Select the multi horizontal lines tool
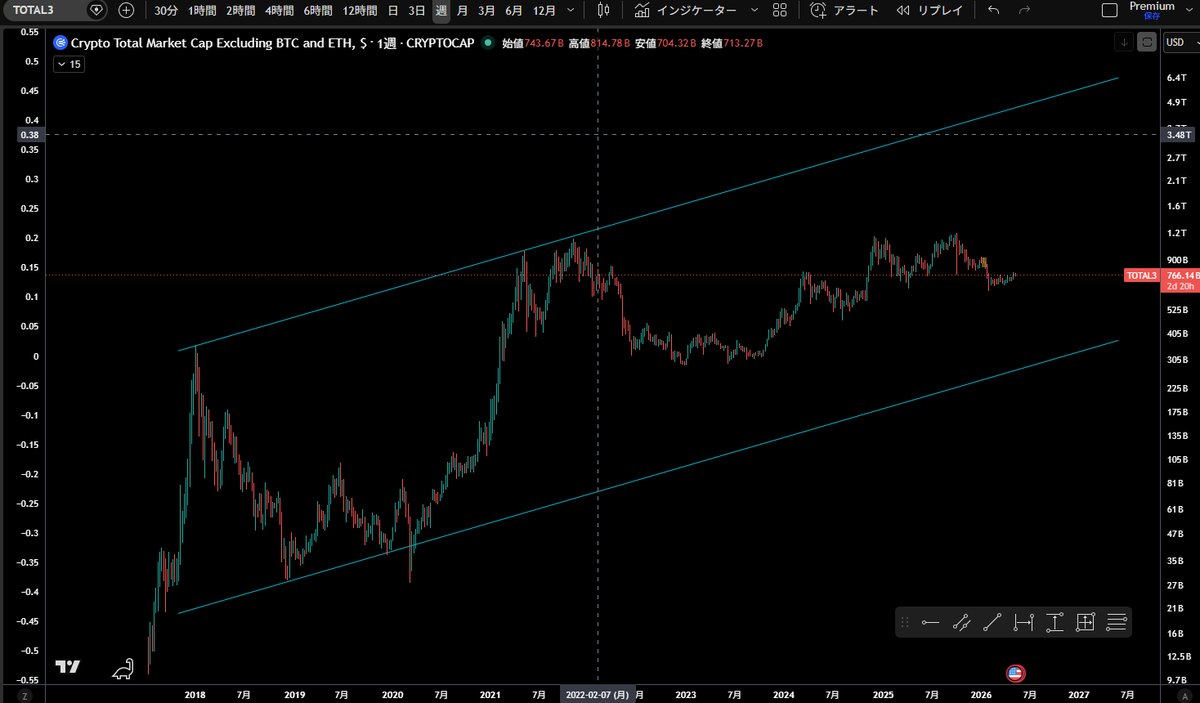1200x703 pixels. click(1116, 623)
